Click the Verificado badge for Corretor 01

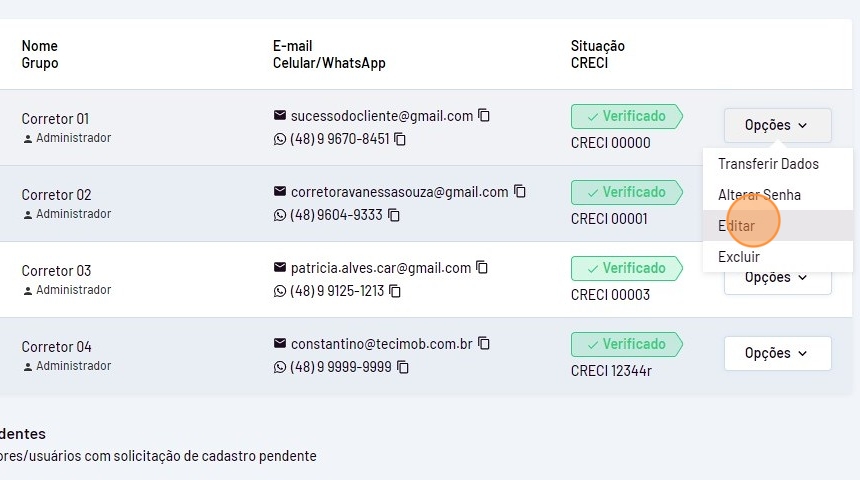[x=625, y=116]
